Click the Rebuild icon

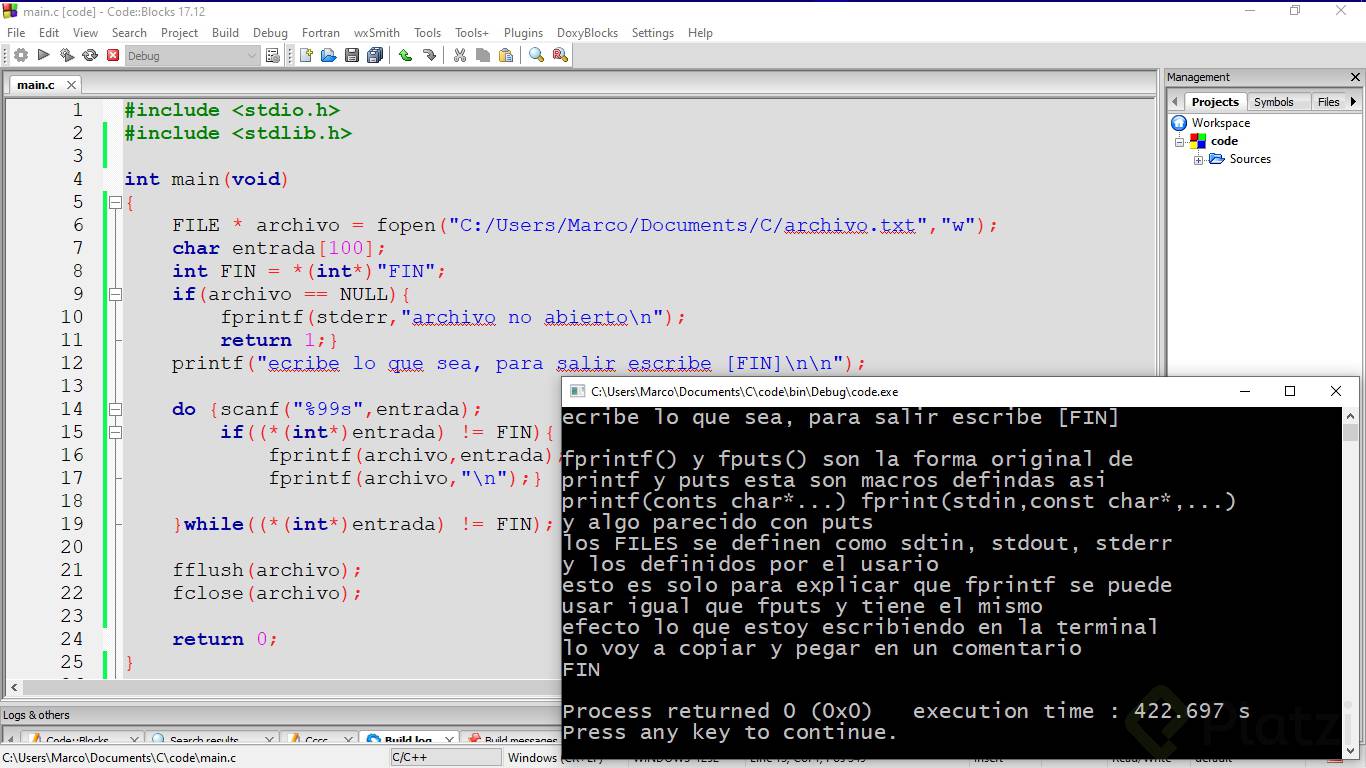(x=90, y=56)
